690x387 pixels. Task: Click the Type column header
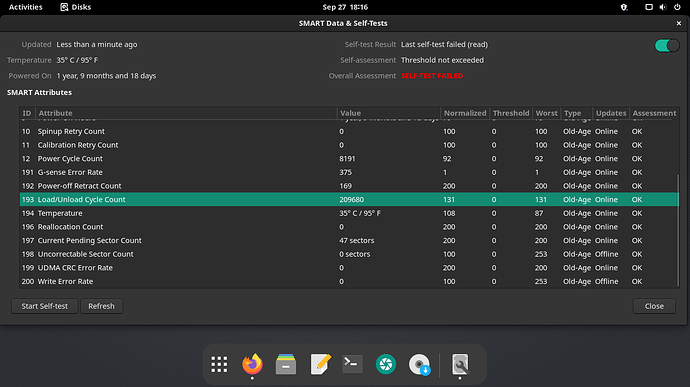point(577,113)
